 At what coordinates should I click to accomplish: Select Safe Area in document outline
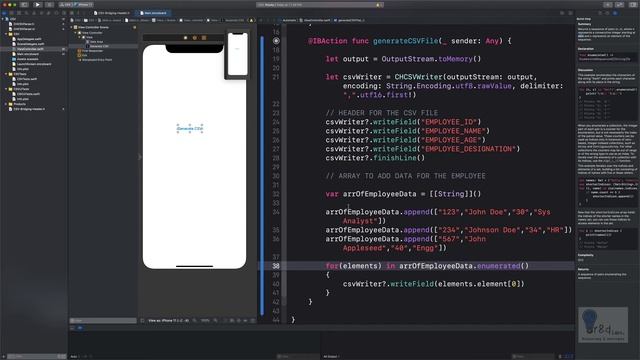tap(96, 42)
